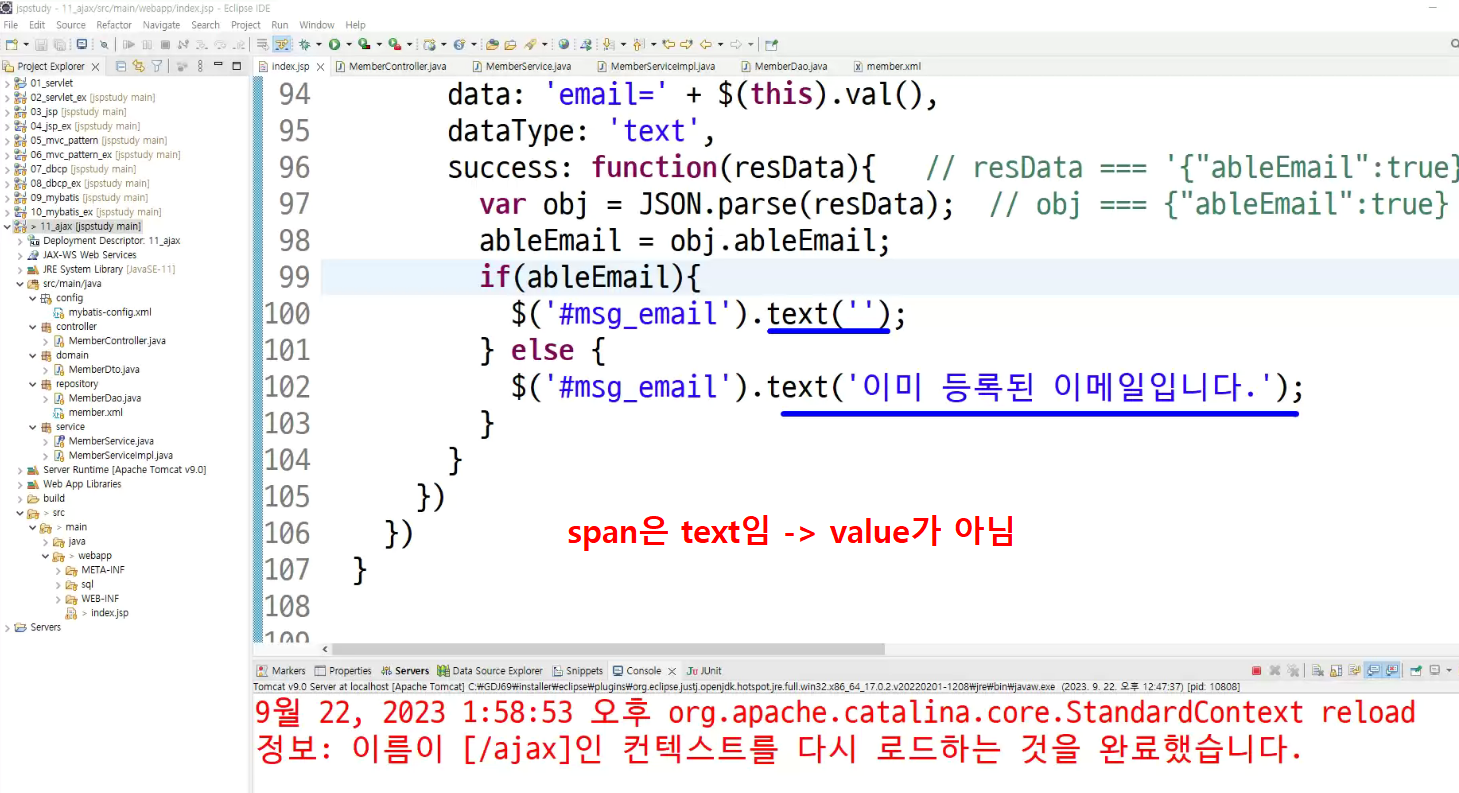
Task: Open the Source menu
Action: click(70, 25)
